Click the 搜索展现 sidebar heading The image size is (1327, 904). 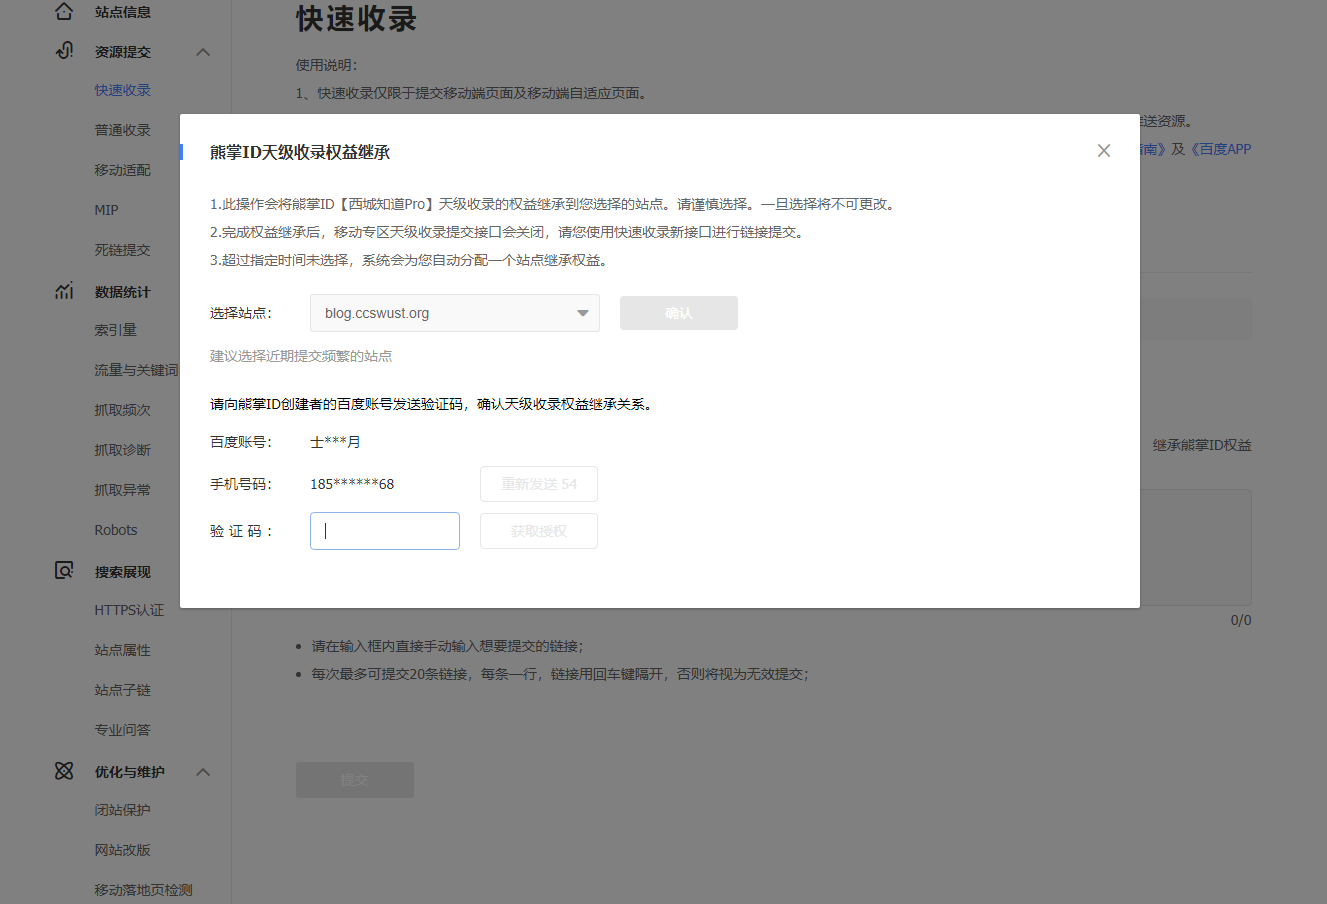coord(123,572)
